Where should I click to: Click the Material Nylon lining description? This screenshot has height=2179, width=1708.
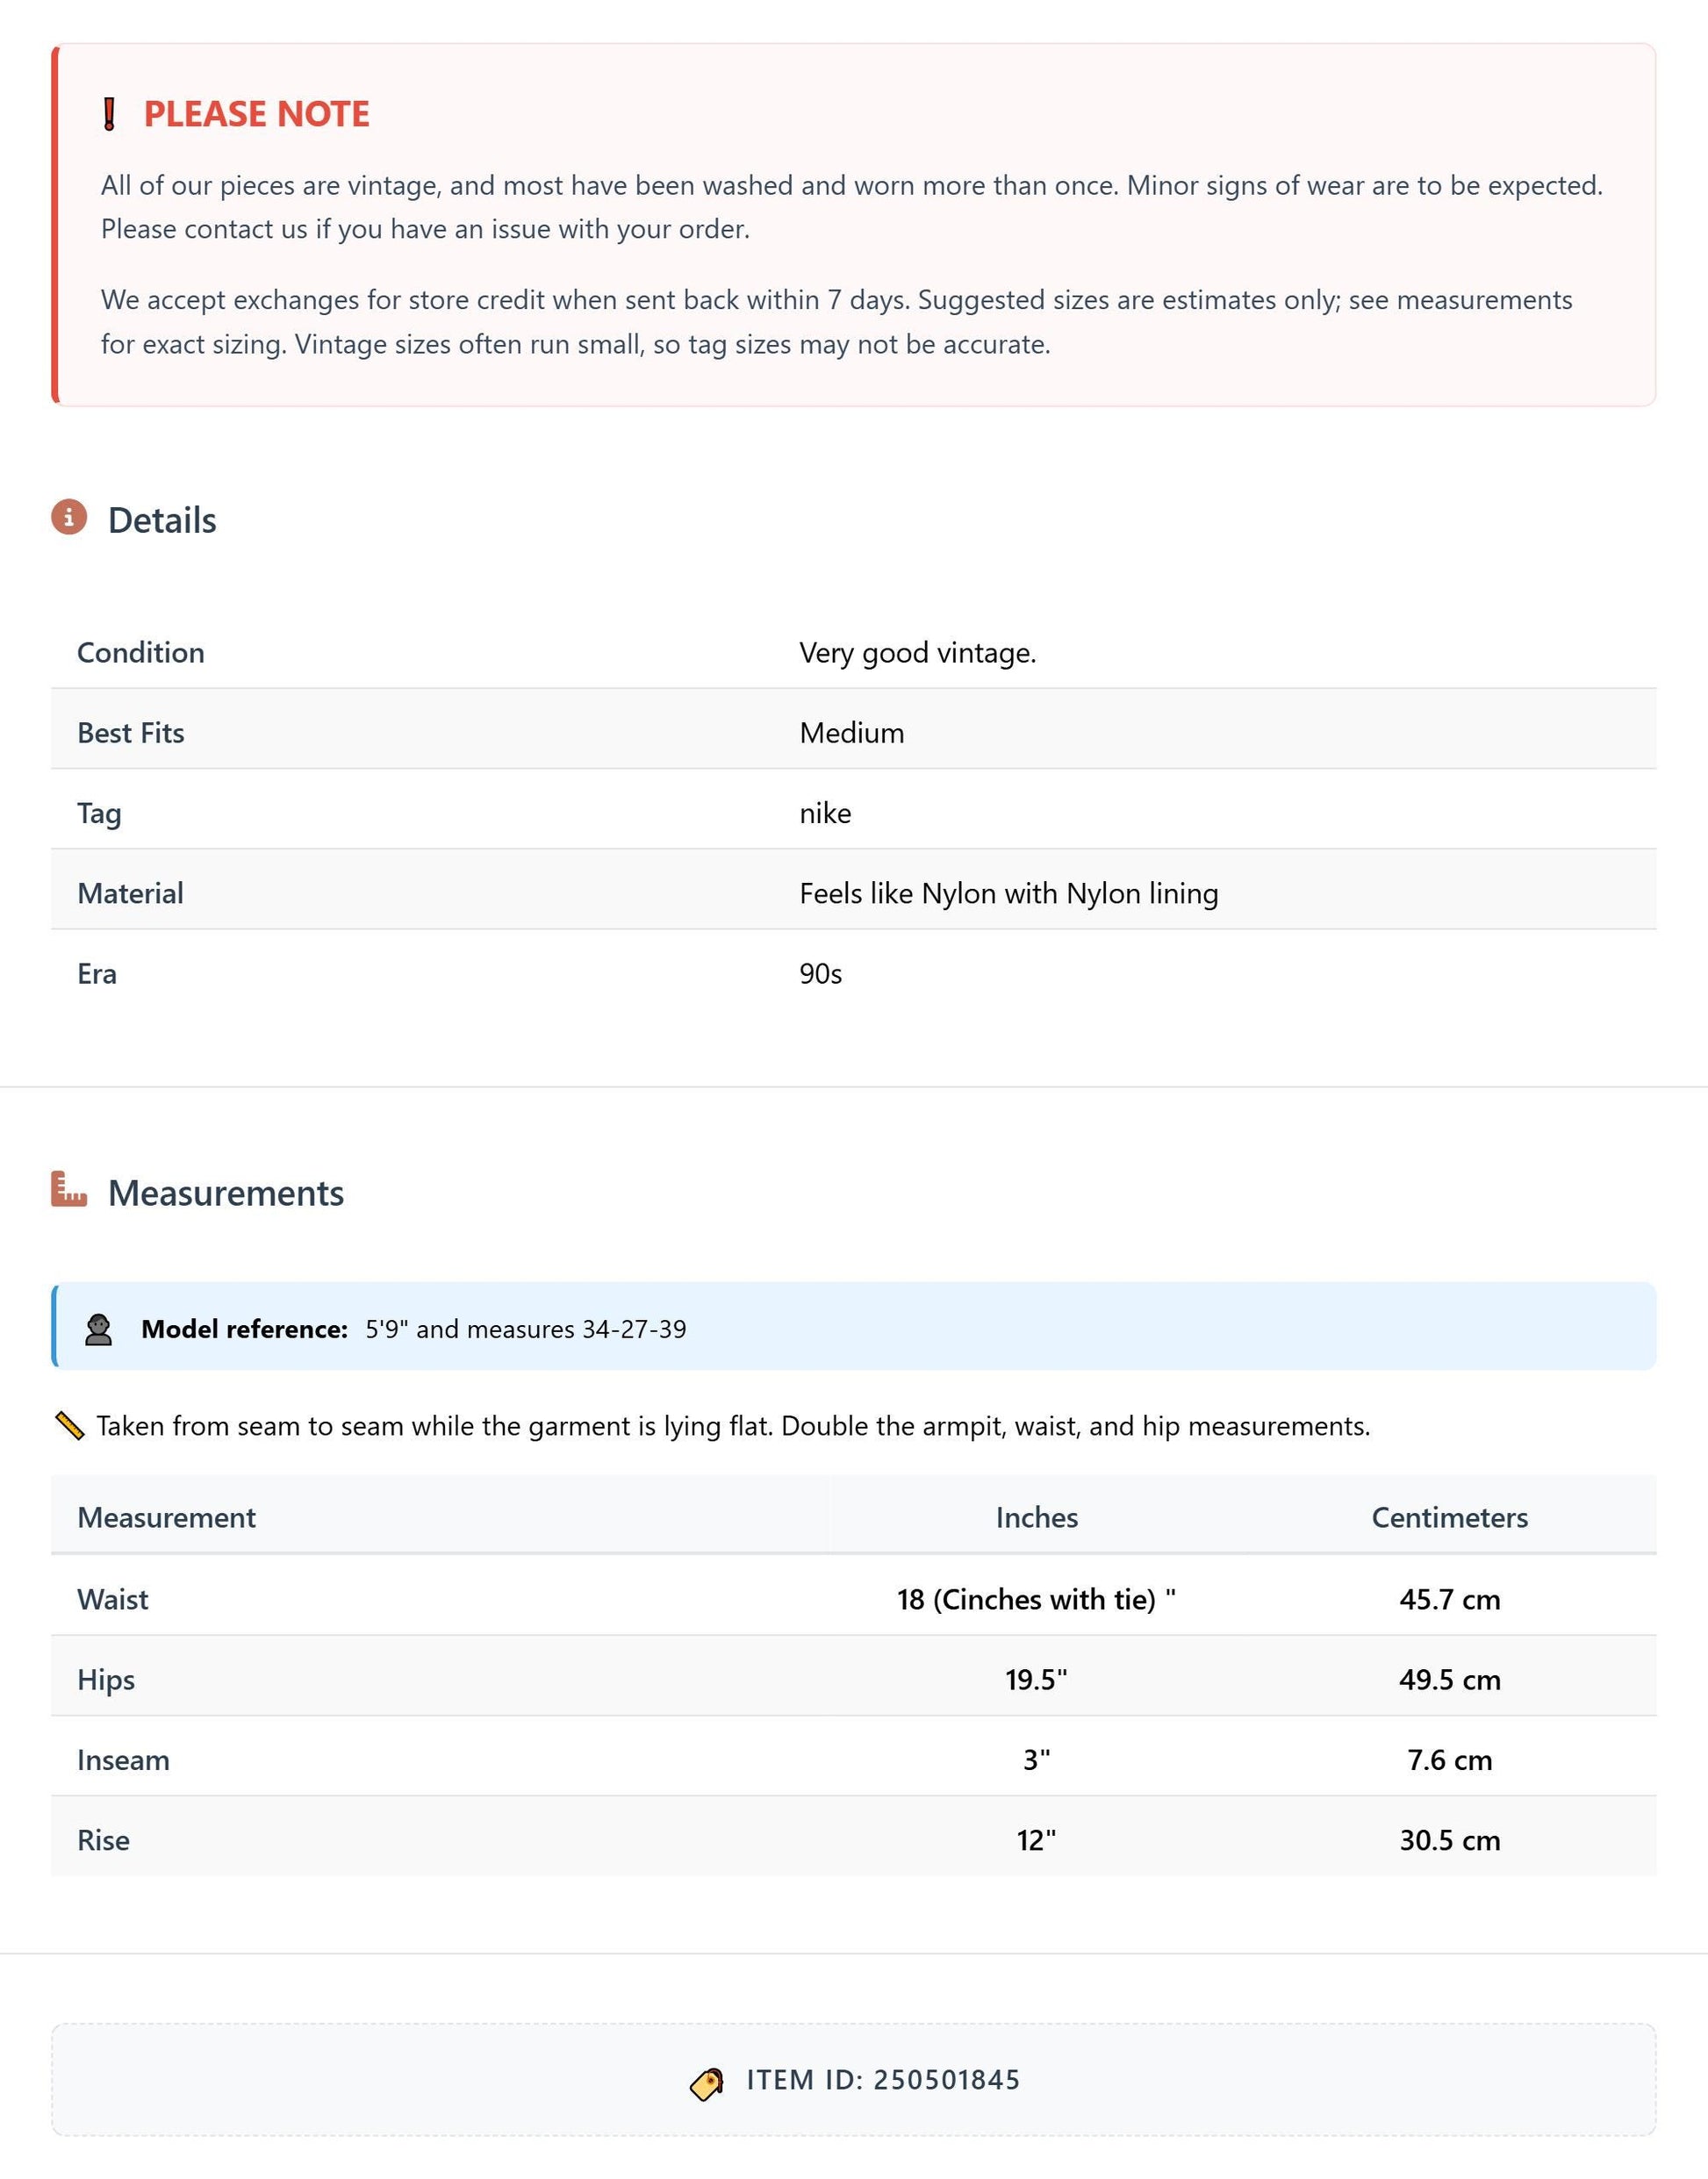click(1008, 894)
